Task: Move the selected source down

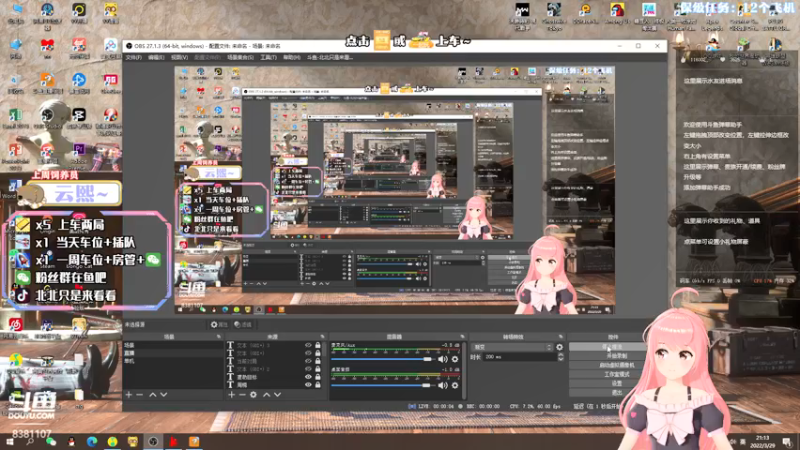Action: click(x=277, y=394)
